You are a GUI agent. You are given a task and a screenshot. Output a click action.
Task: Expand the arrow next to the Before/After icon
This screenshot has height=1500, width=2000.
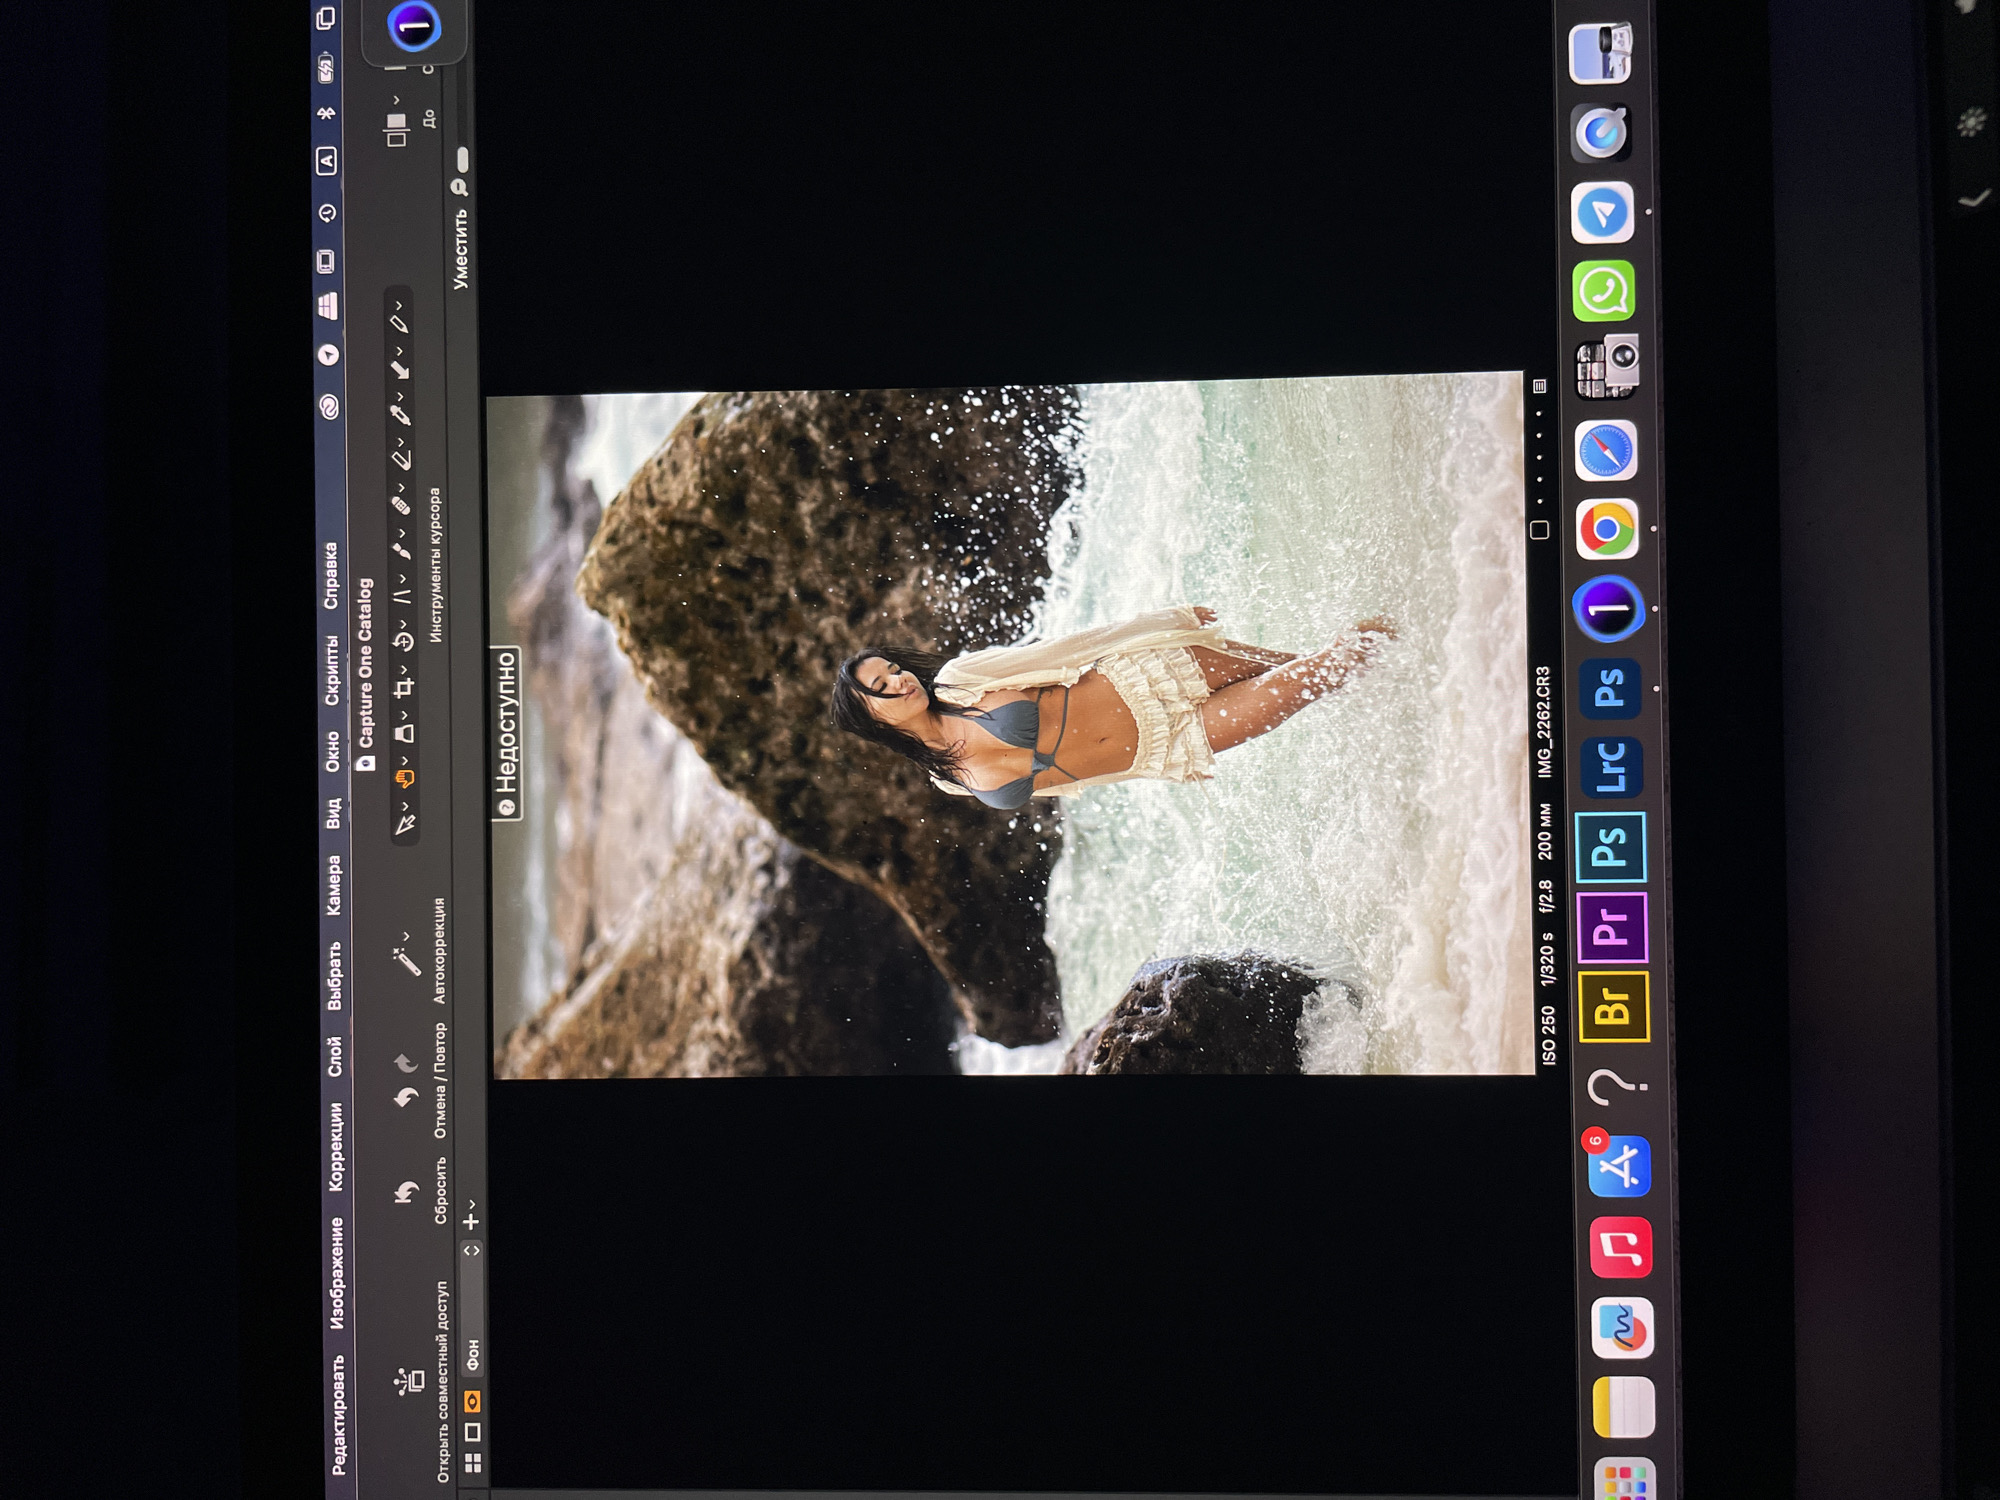(x=396, y=100)
